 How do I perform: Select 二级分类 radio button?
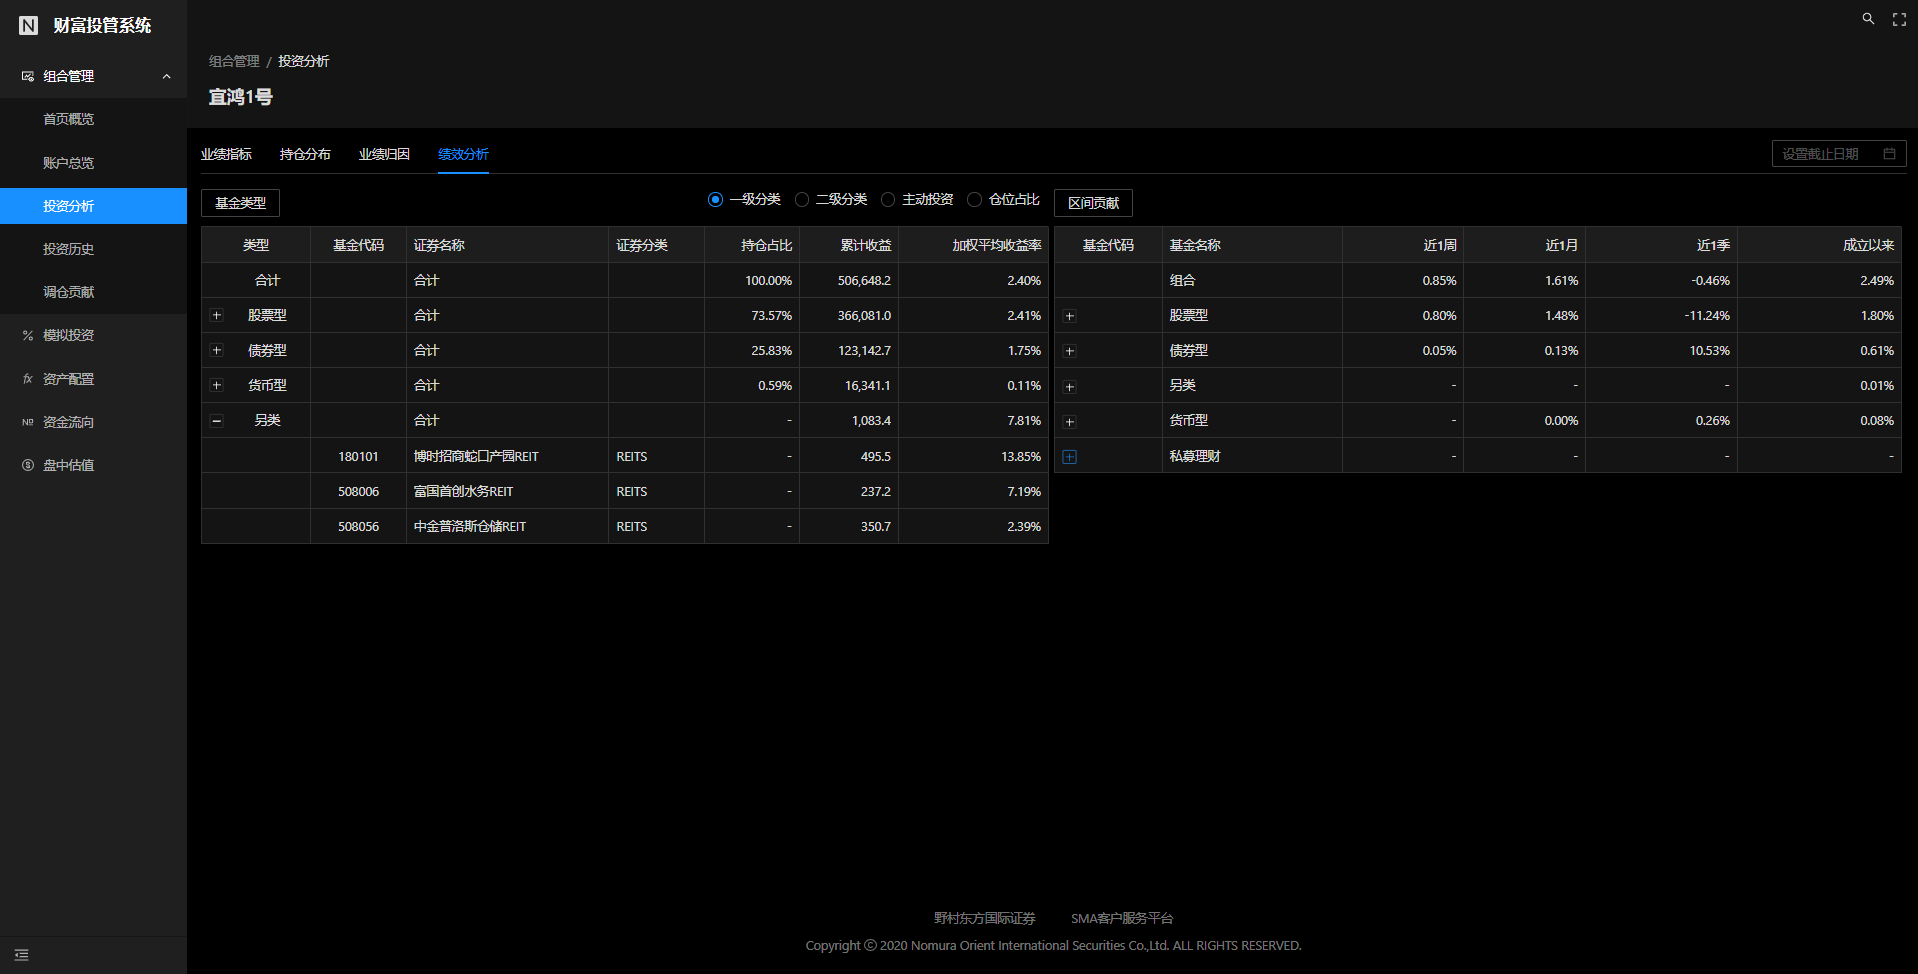click(802, 200)
